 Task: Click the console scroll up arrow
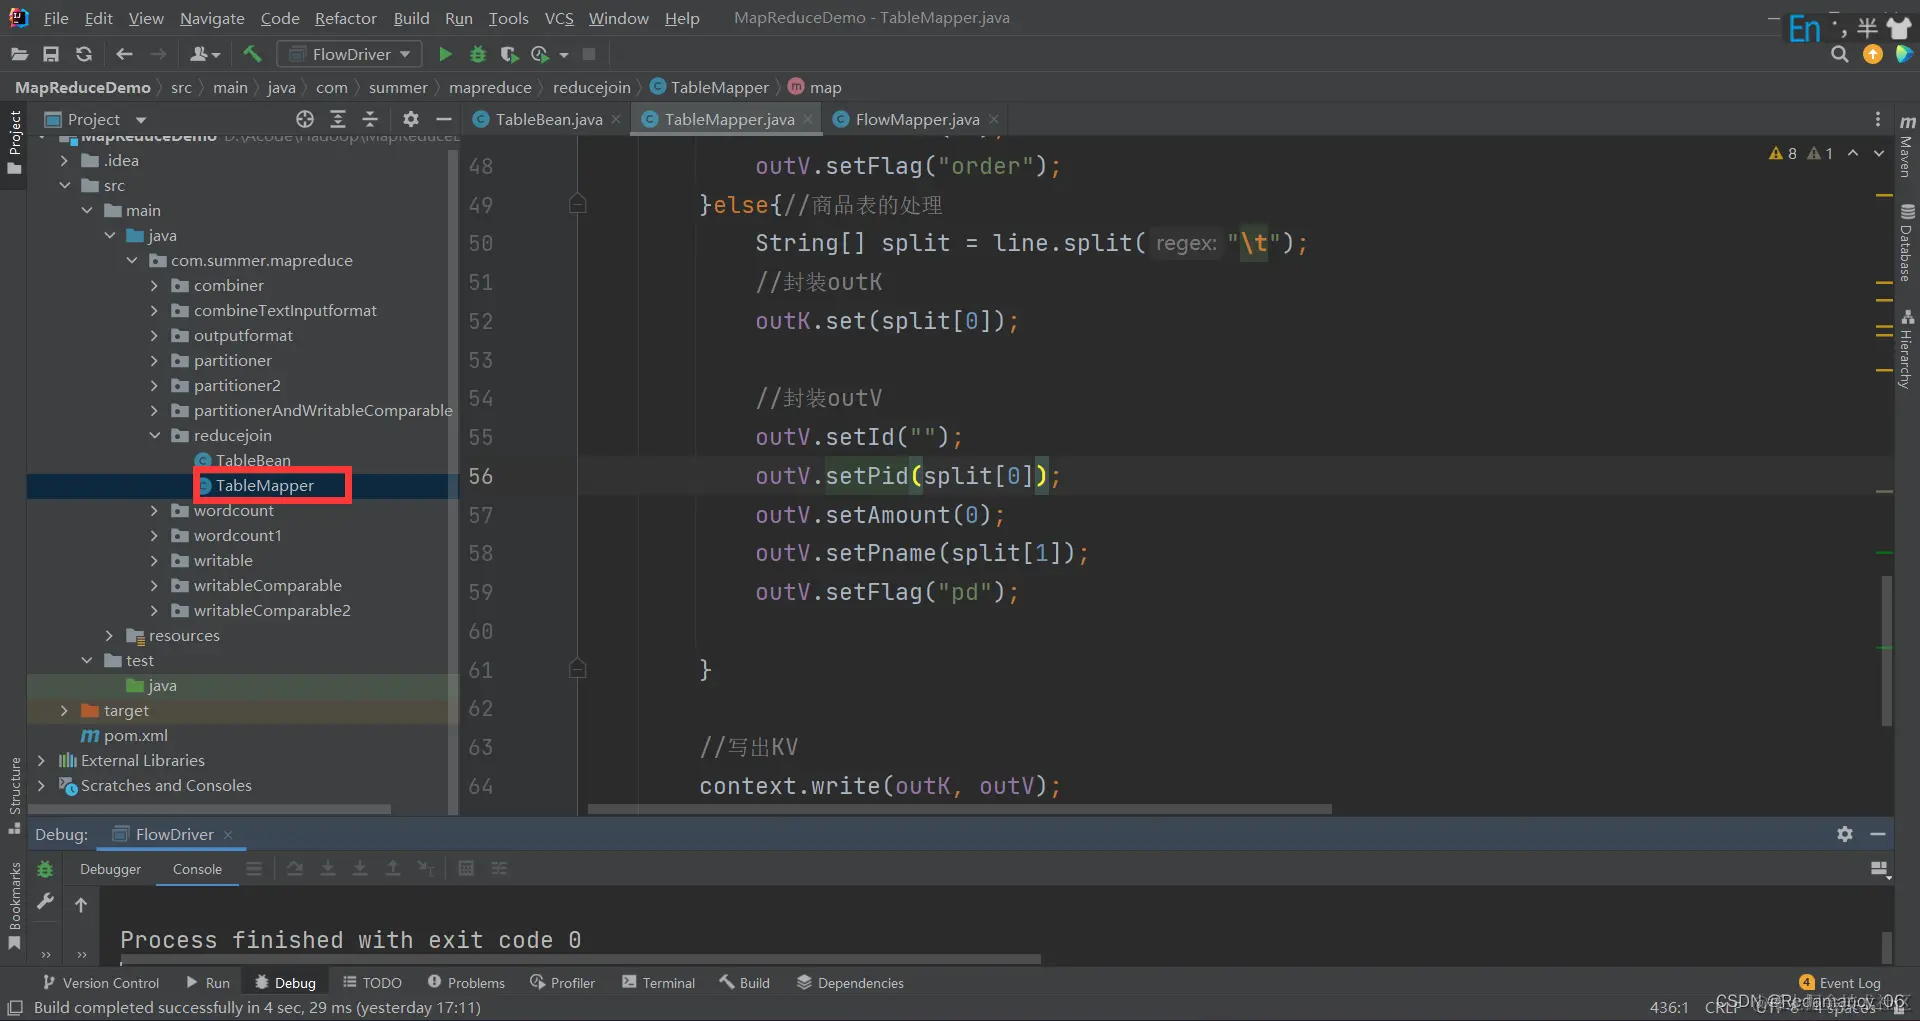pyautogui.click(x=81, y=905)
